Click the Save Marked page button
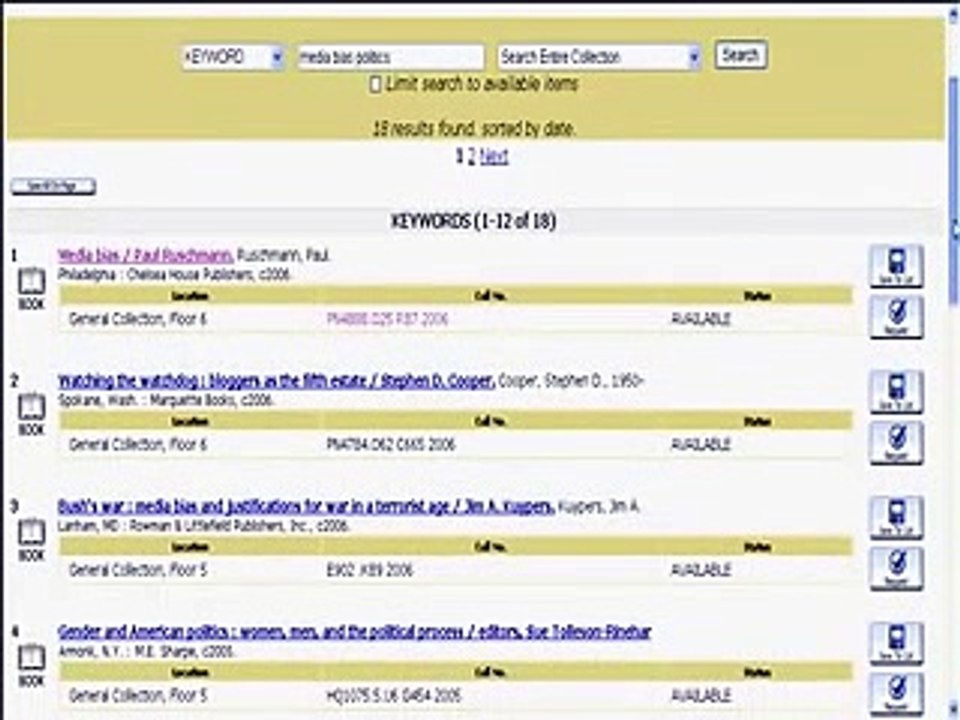 [53, 186]
